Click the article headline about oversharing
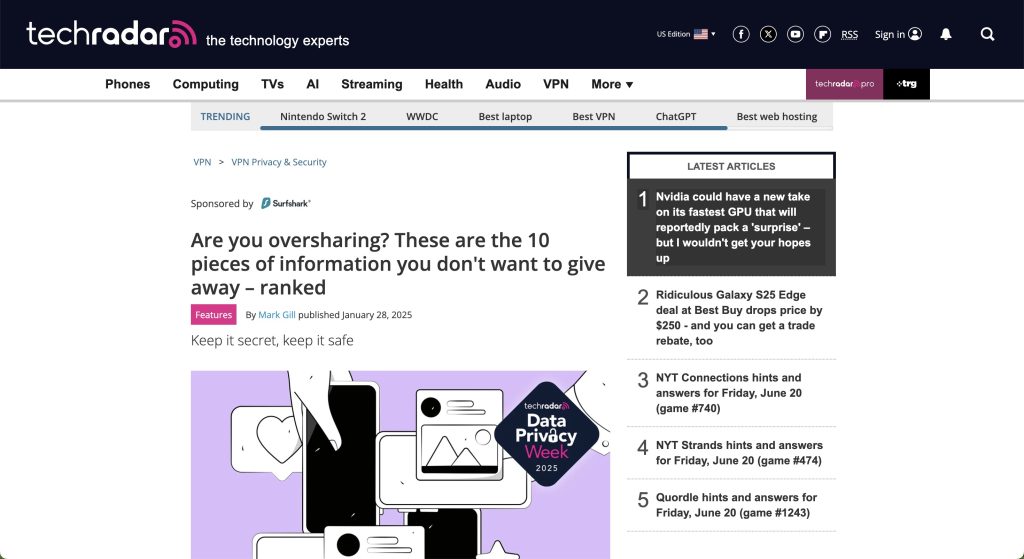1024x559 pixels. 398,264
